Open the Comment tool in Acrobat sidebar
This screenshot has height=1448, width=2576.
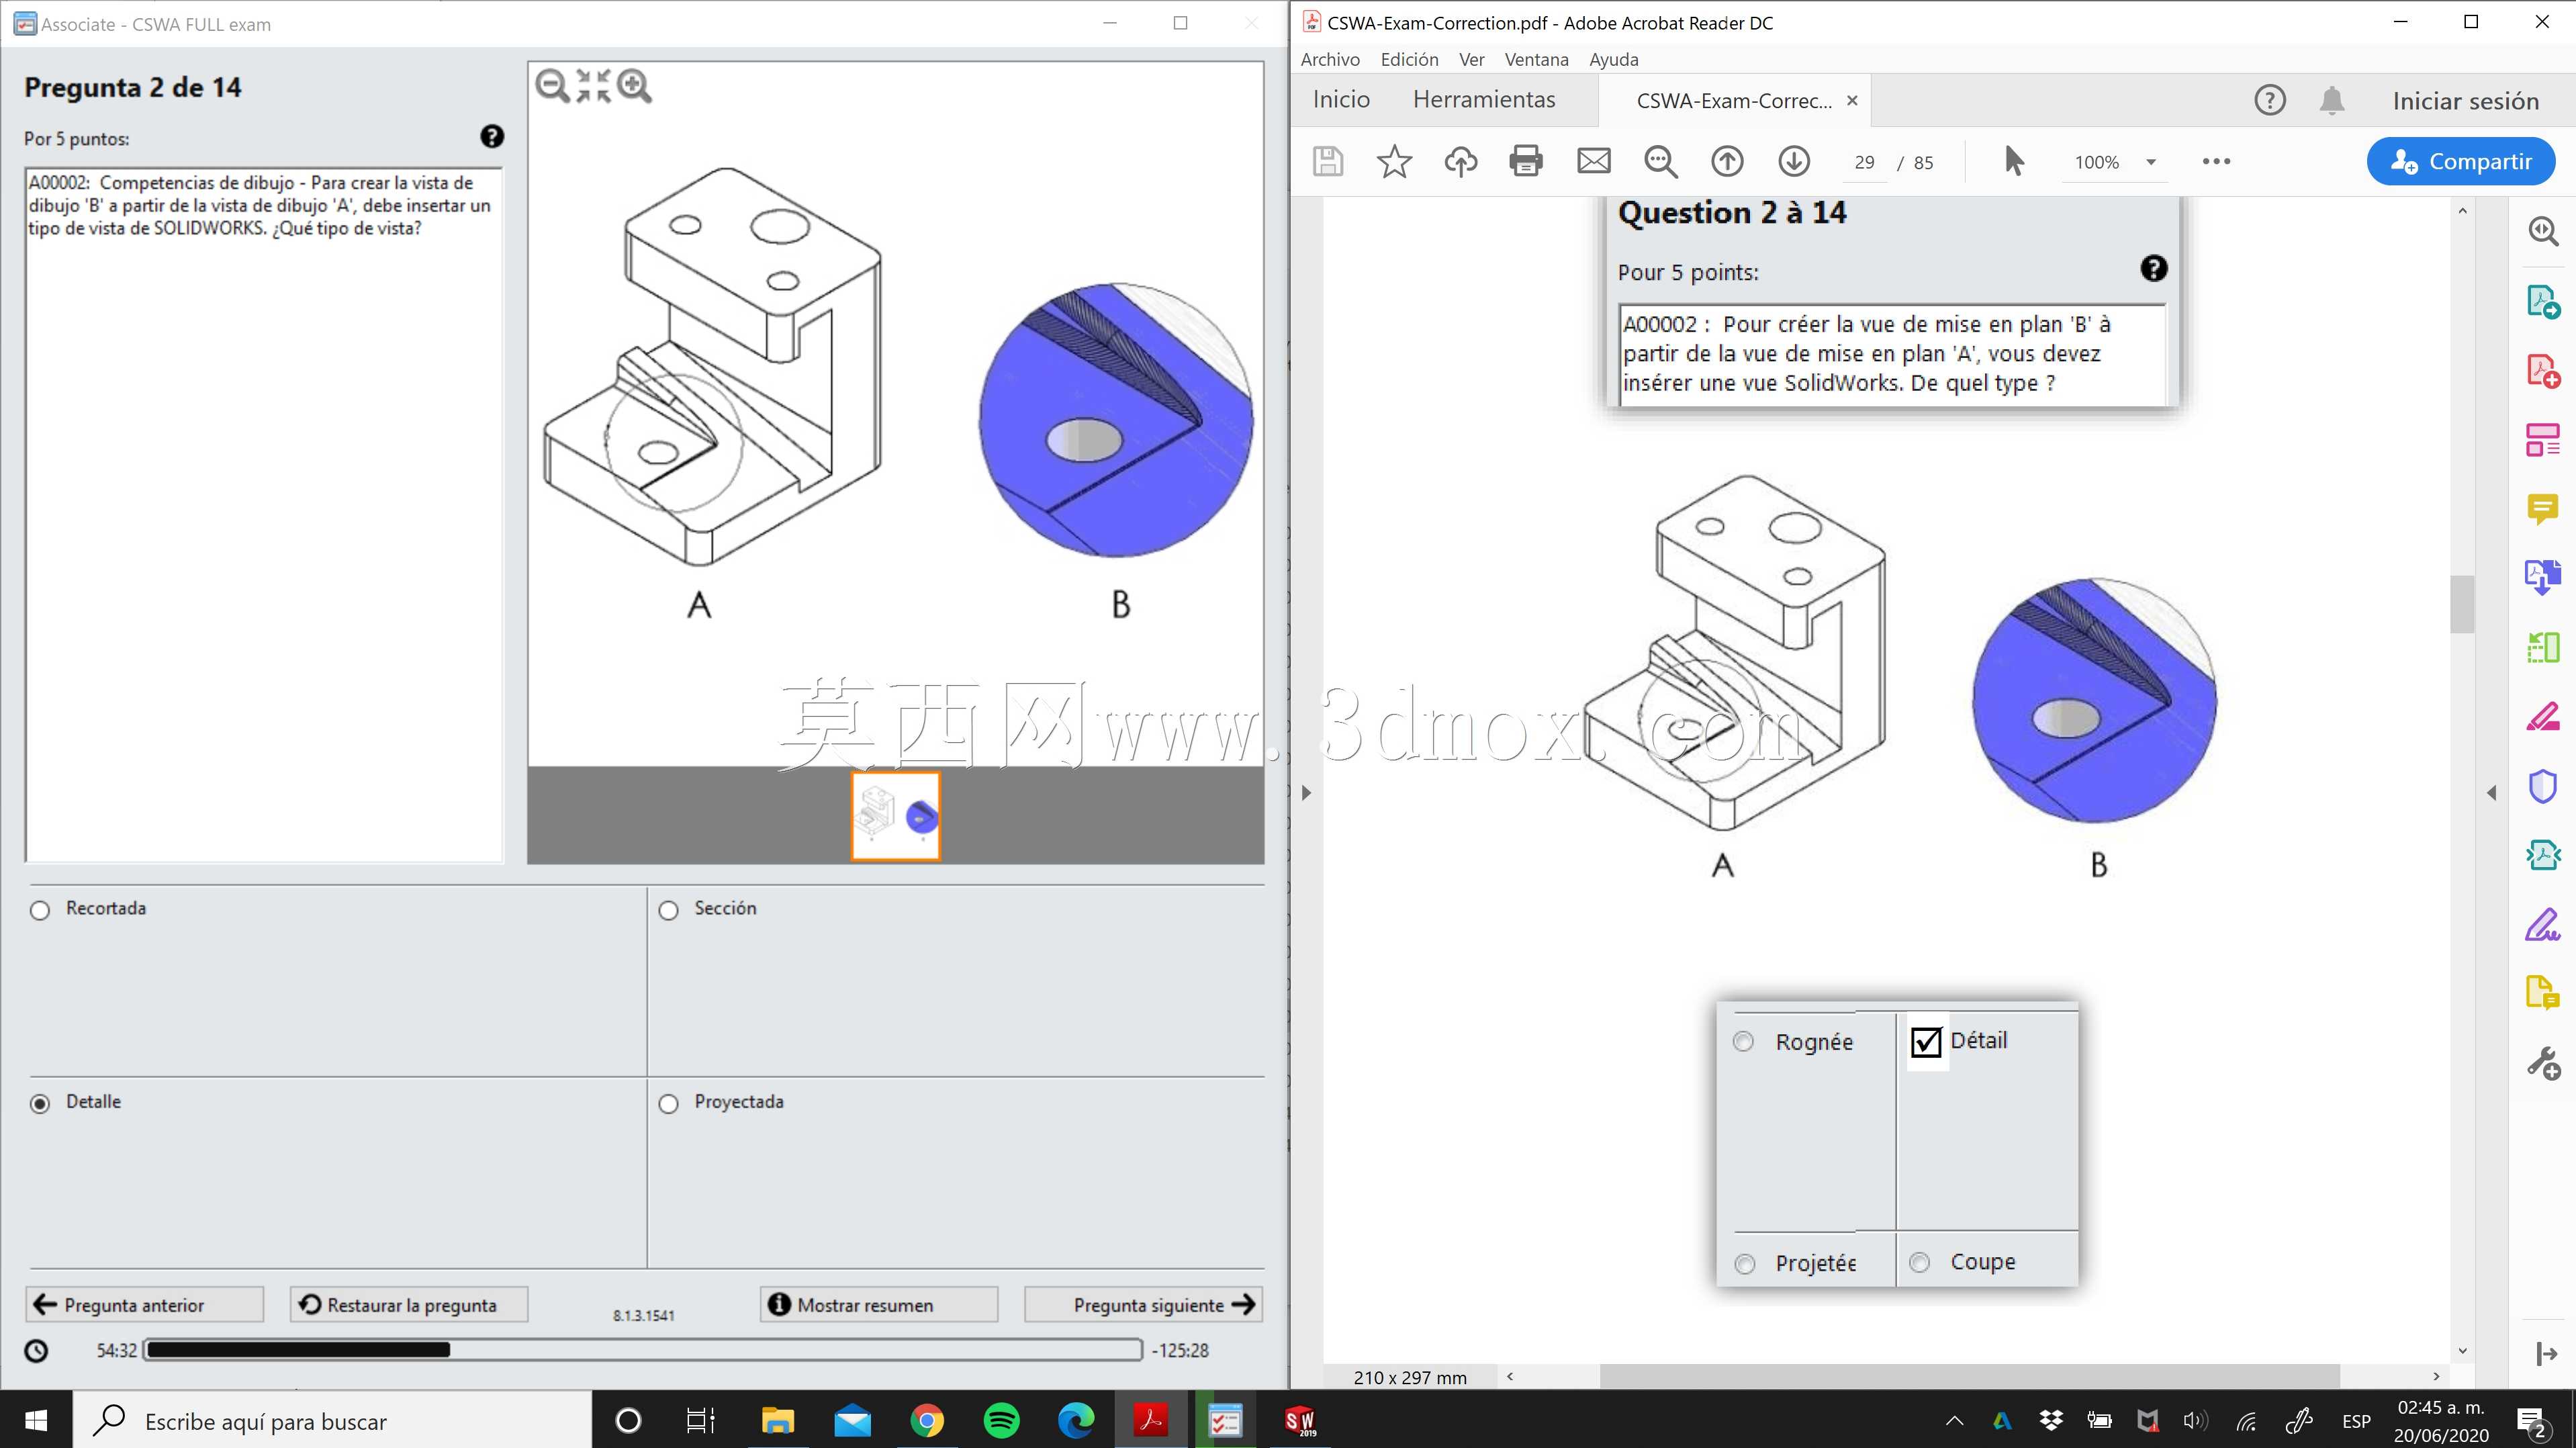2543,509
